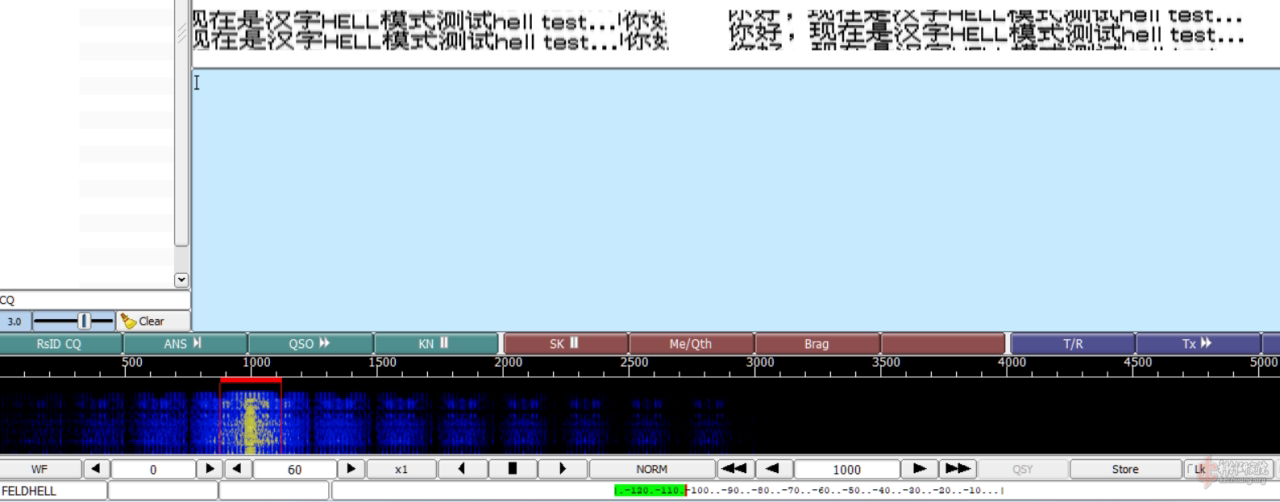This screenshot has height=502, width=1280.
Task: Run the T/R macro button
Action: (1073, 344)
